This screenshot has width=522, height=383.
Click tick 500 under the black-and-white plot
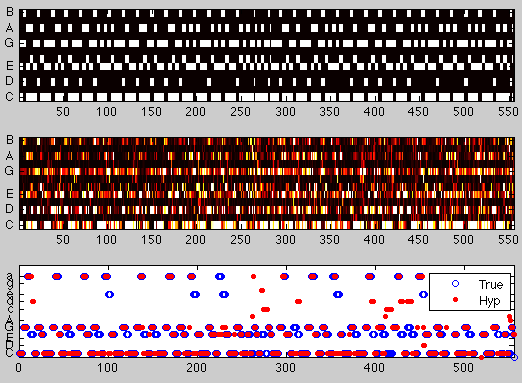click(x=463, y=112)
